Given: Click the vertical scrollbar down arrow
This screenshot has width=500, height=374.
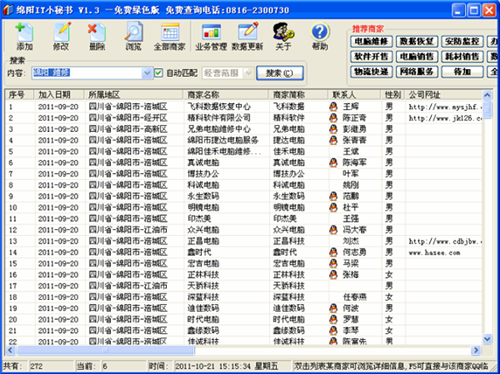Looking at the screenshot, I should pyautogui.click(x=487, y=339).
